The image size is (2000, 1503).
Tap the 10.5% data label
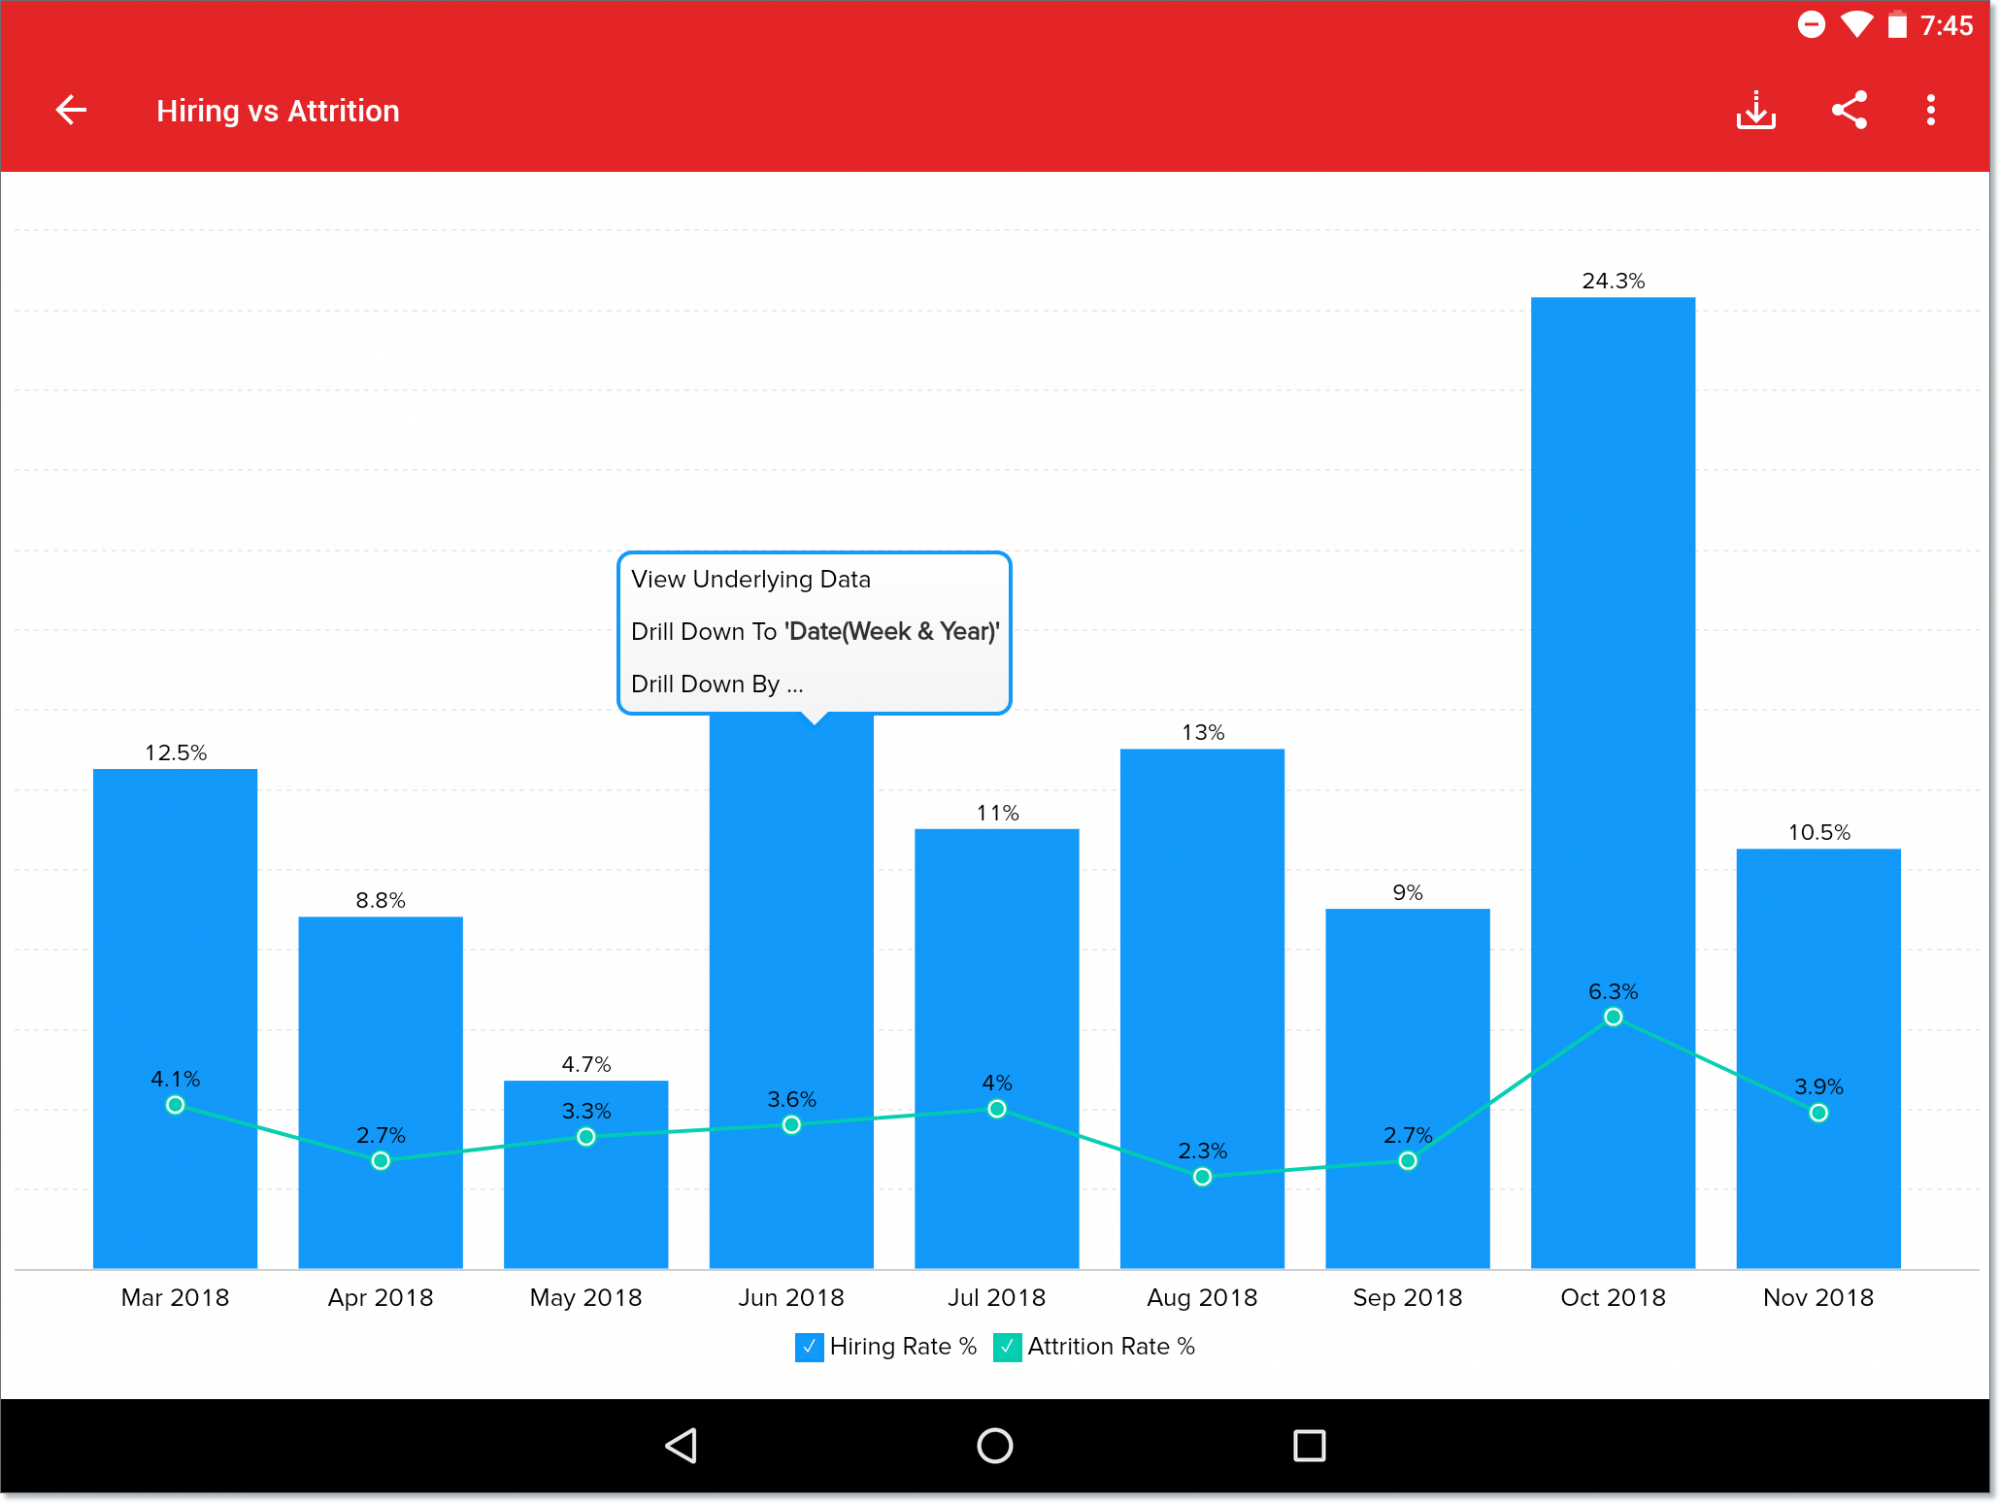1819,833
